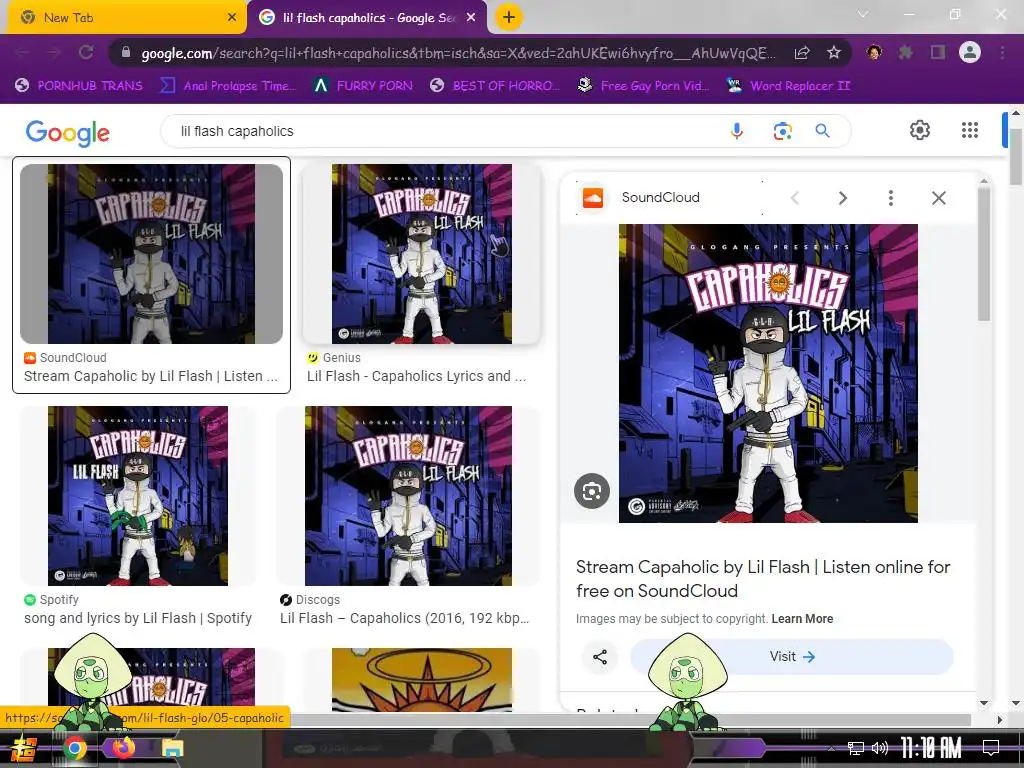Click the taskbar network icon
Screen dimensions: 1024x768
[856, 748]
